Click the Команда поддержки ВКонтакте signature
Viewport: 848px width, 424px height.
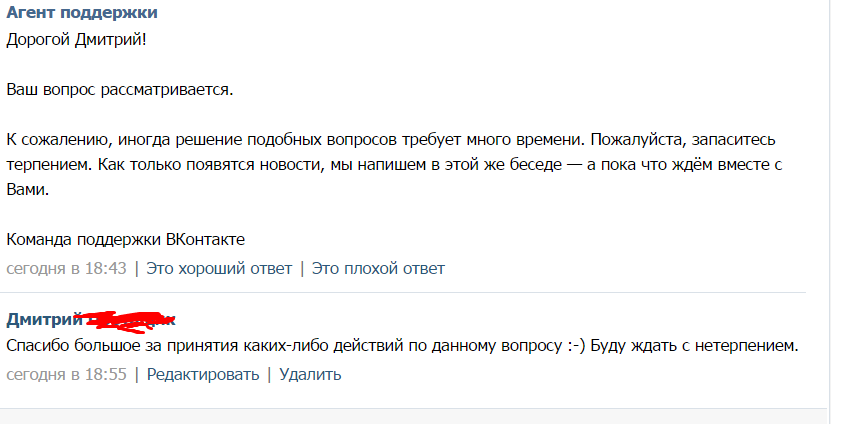(x=125, y=240)
